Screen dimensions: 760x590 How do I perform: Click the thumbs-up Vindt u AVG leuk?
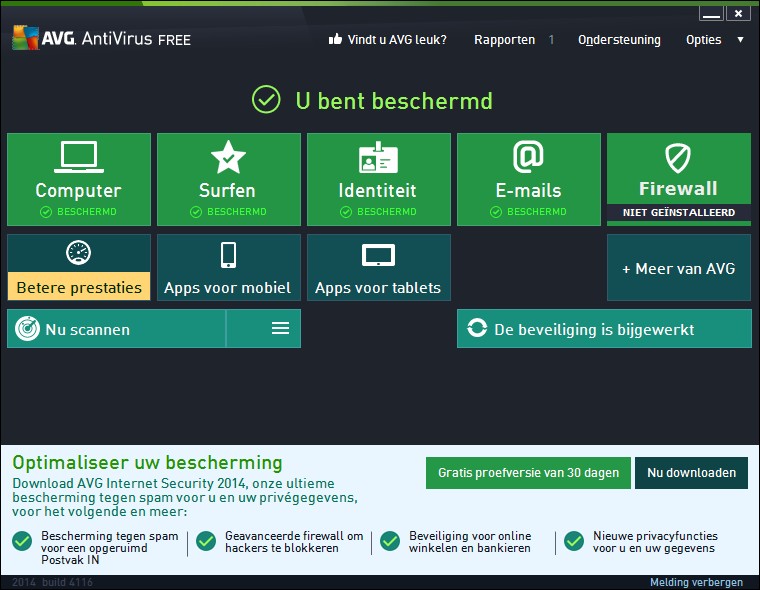coord(387,40)
